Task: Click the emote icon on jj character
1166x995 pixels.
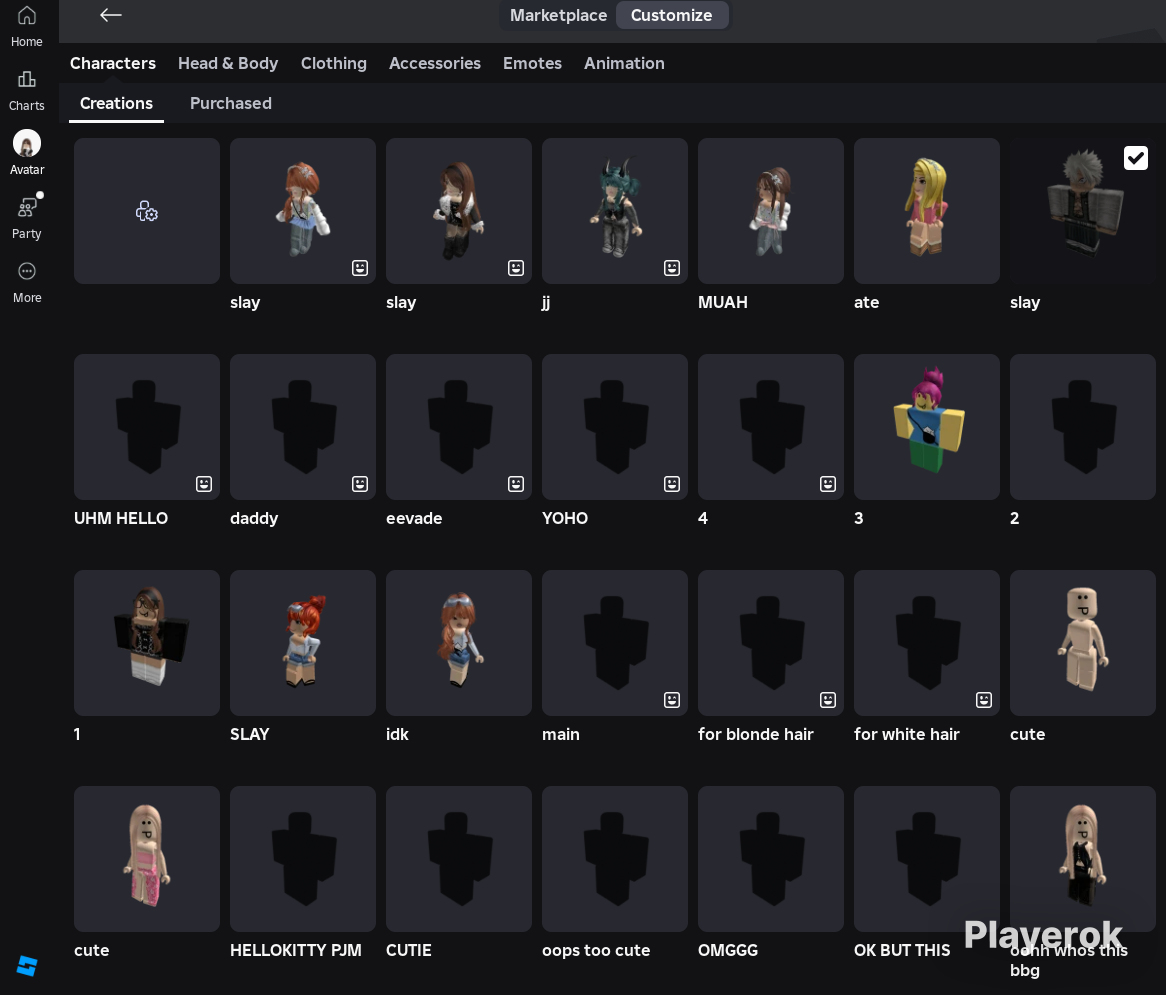Action: 671,268
